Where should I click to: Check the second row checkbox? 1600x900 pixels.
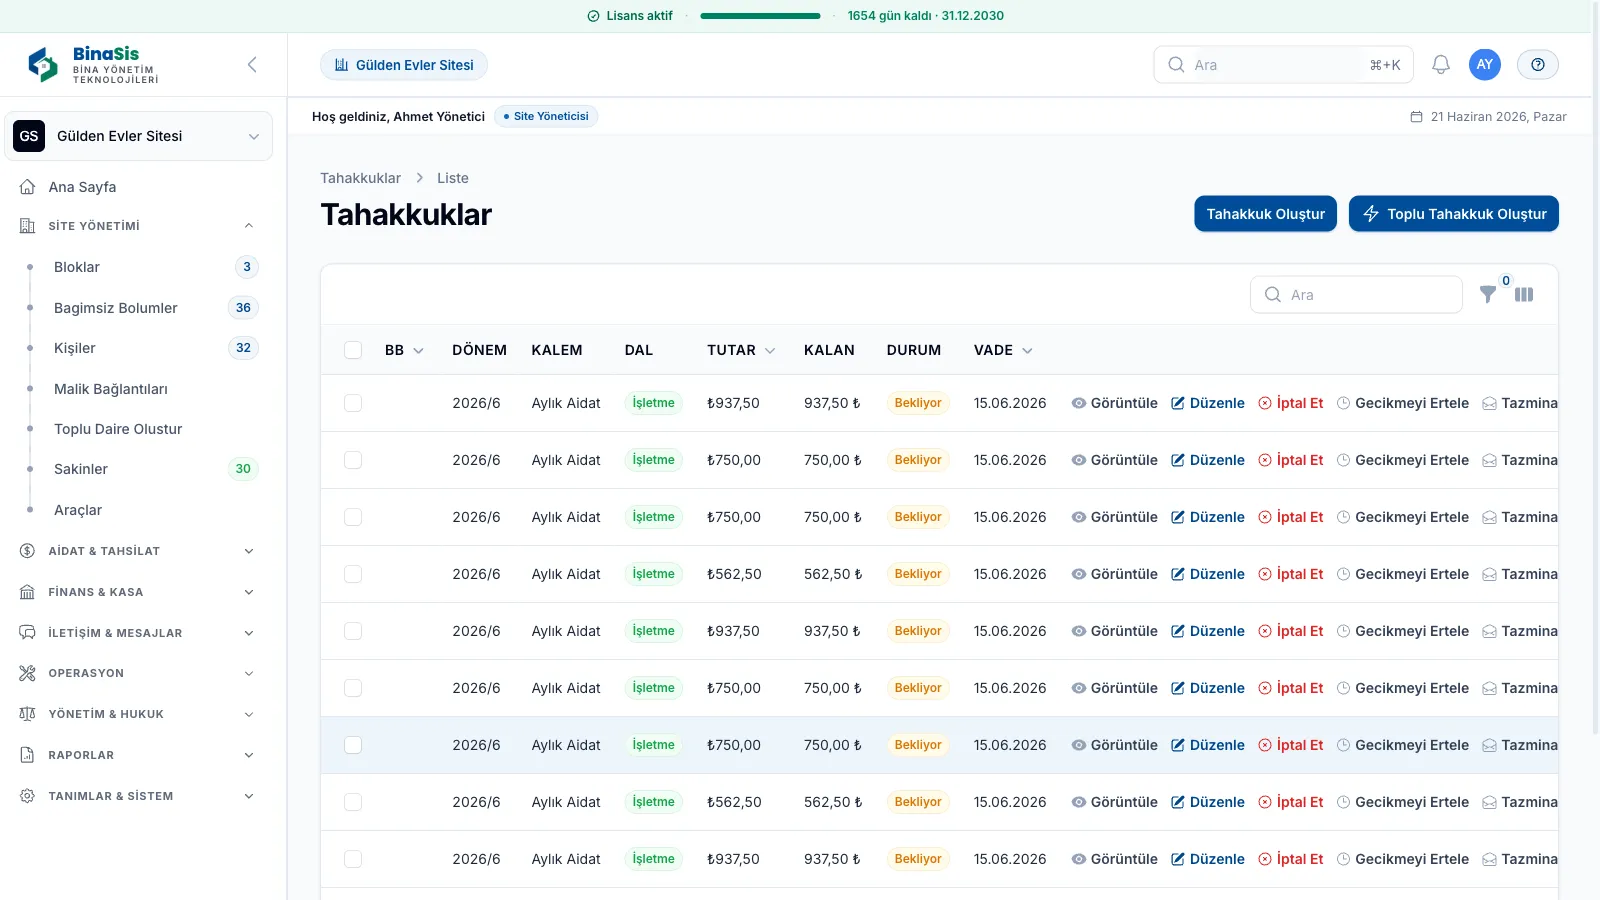coord(353,460)
